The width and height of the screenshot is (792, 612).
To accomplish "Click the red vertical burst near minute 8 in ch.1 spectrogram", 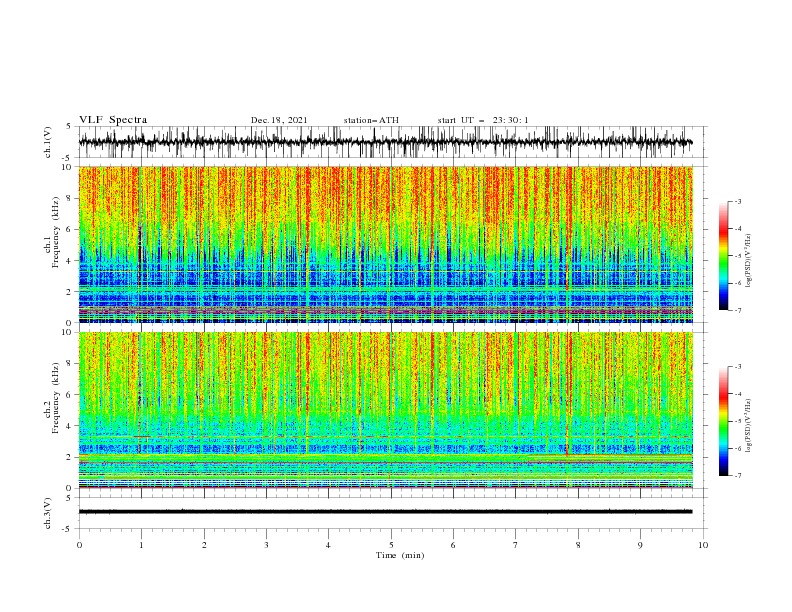I will click(568, 227).
